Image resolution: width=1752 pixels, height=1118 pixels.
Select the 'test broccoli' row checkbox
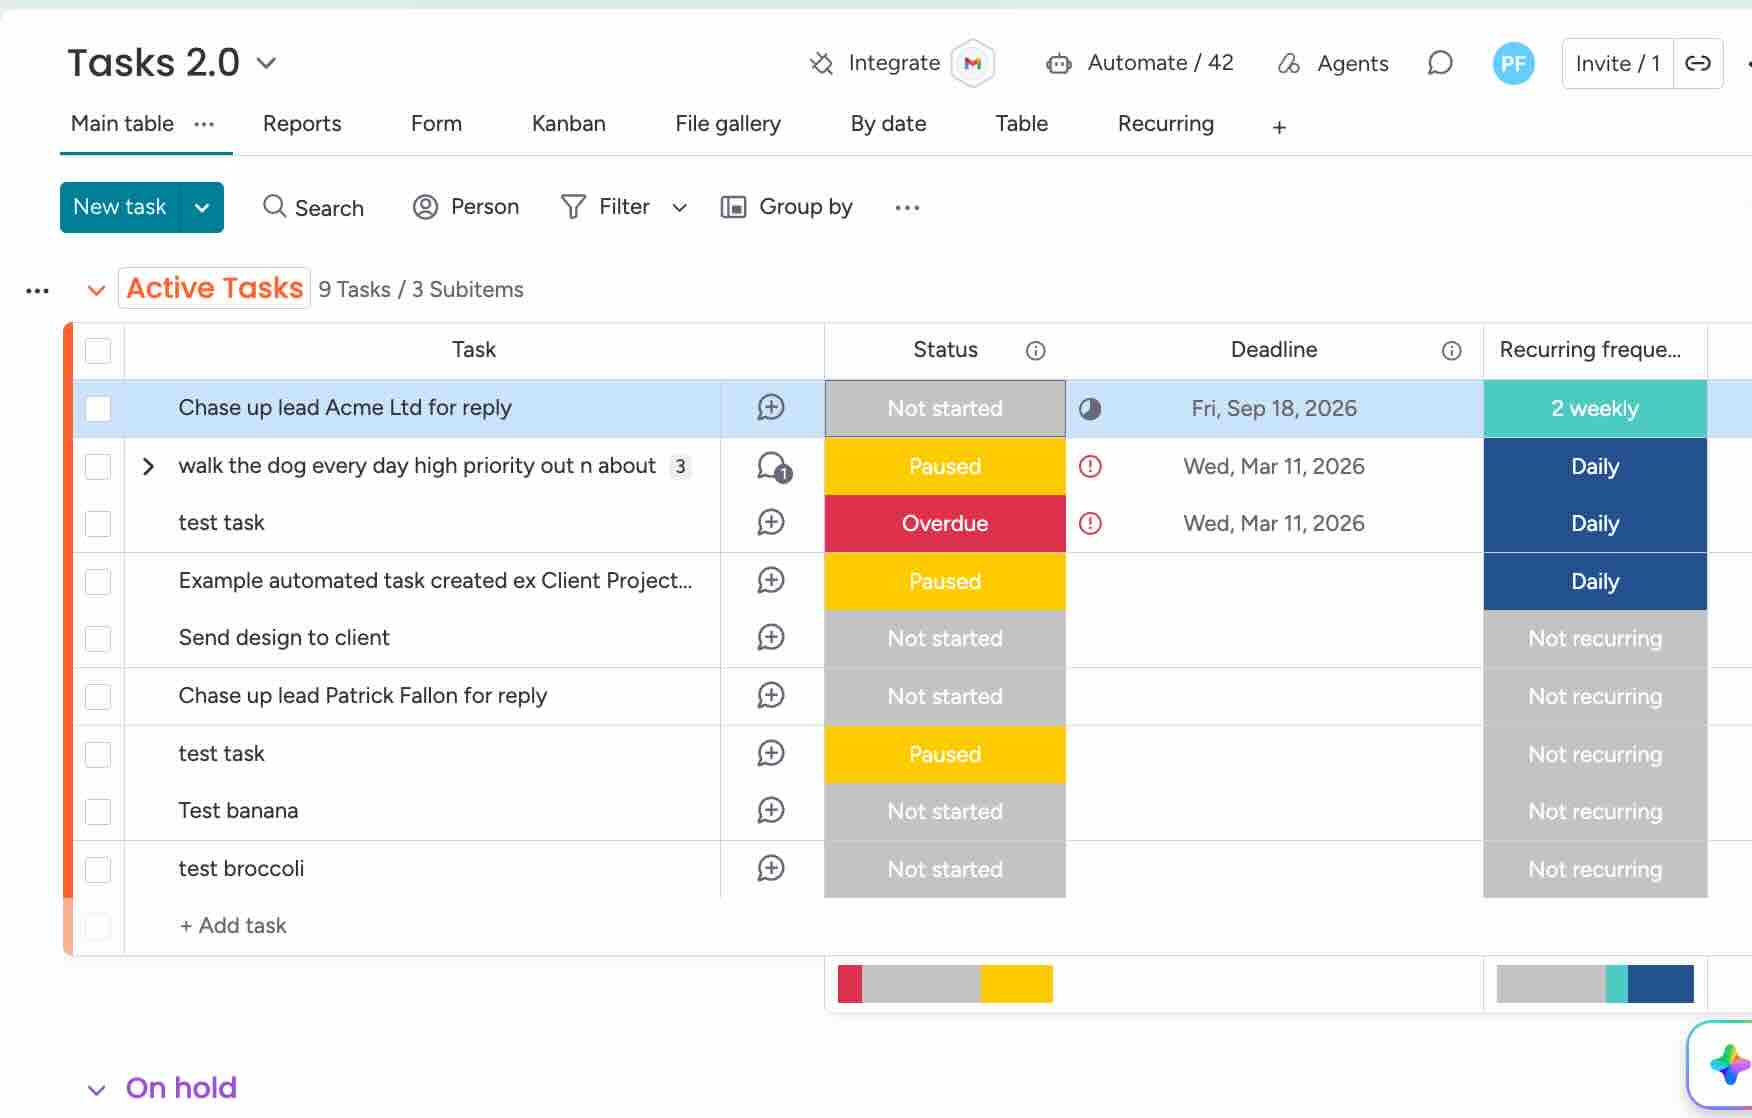[x=98, y=869]
